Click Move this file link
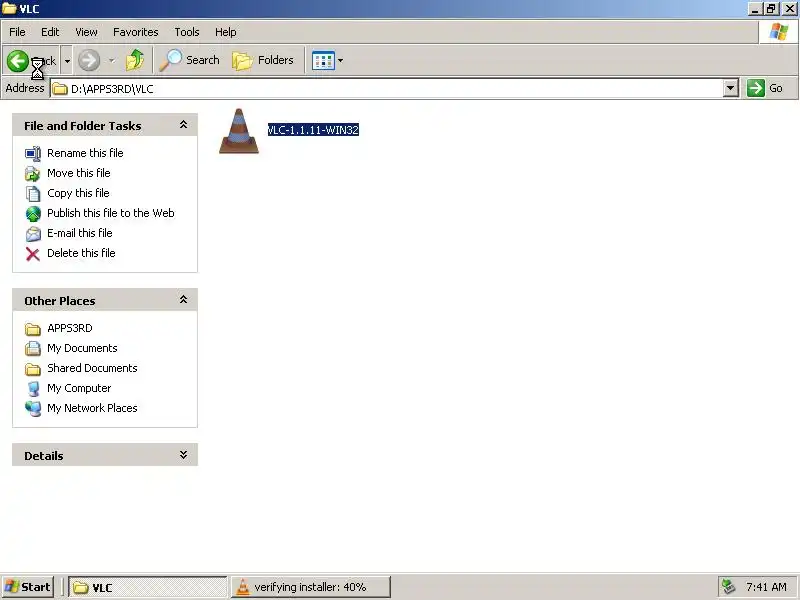 79,173
